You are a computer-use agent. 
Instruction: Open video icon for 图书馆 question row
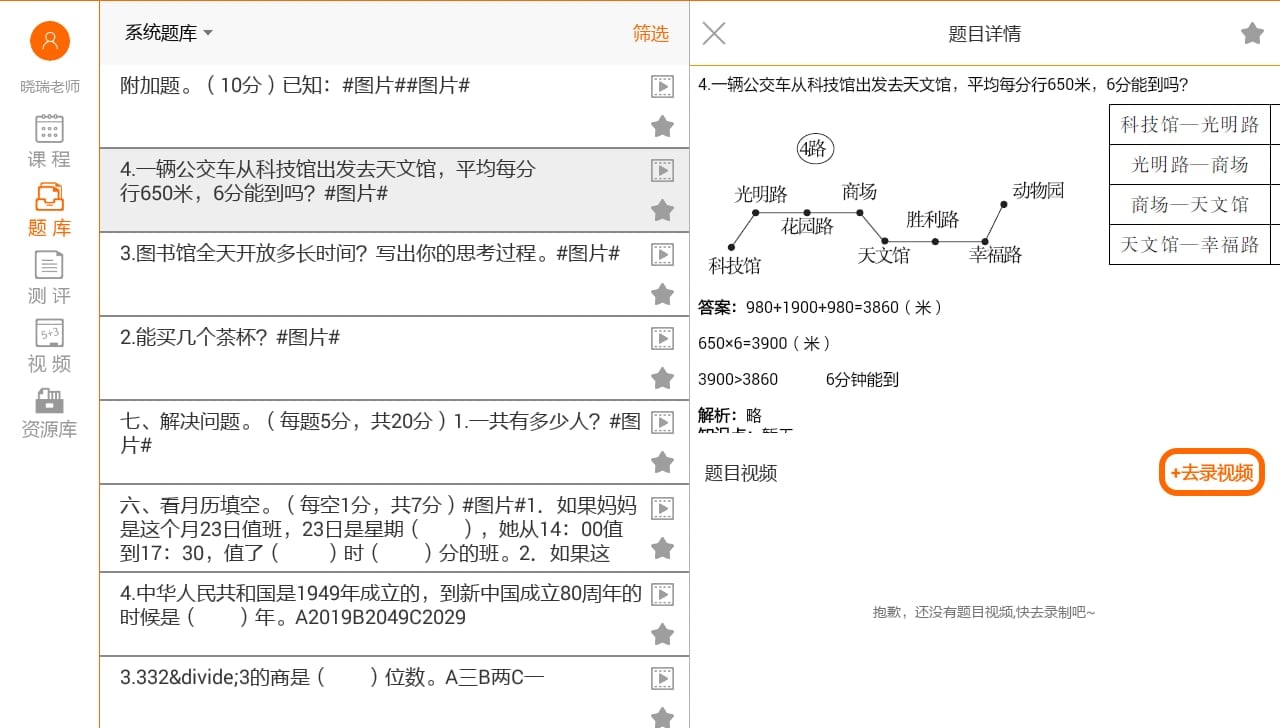pos(662,254)
